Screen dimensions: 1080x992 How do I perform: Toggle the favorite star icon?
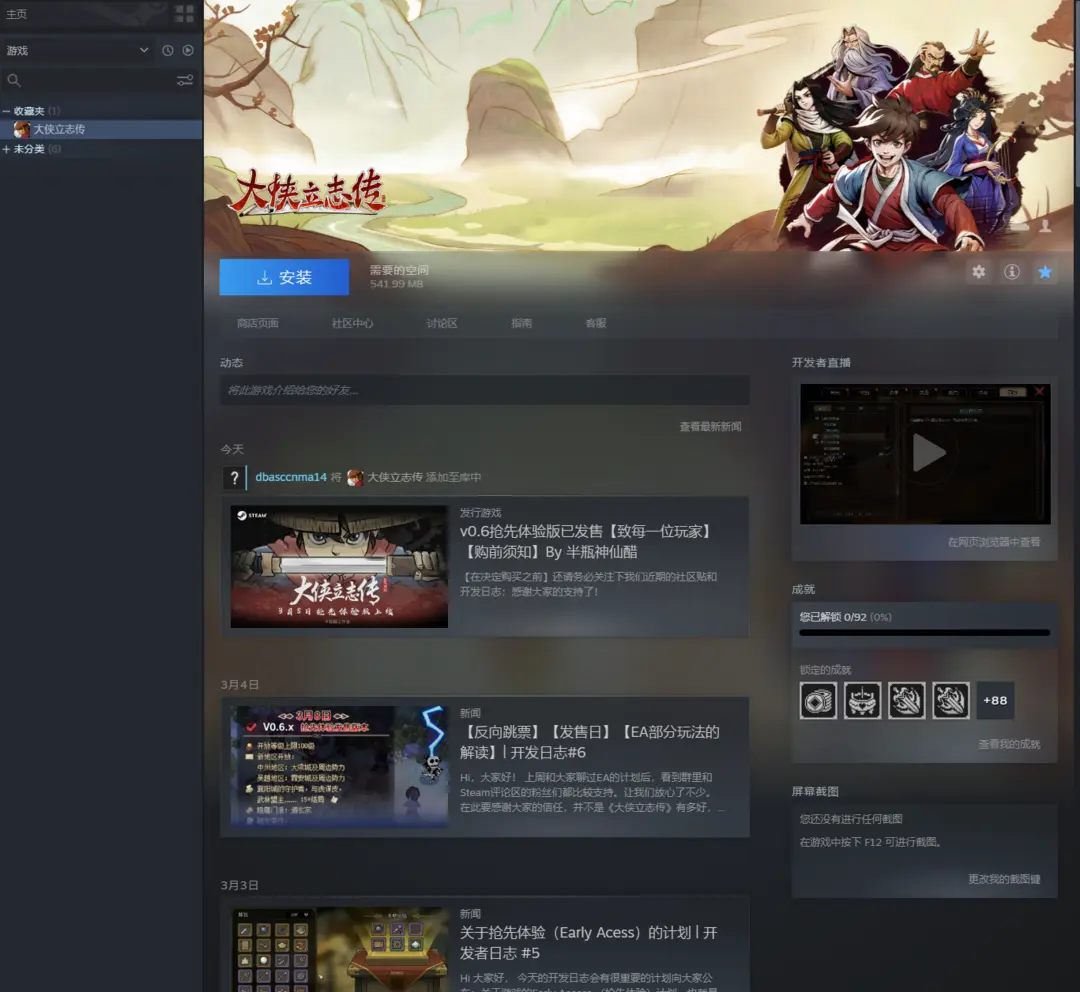tap(1045, 272)
